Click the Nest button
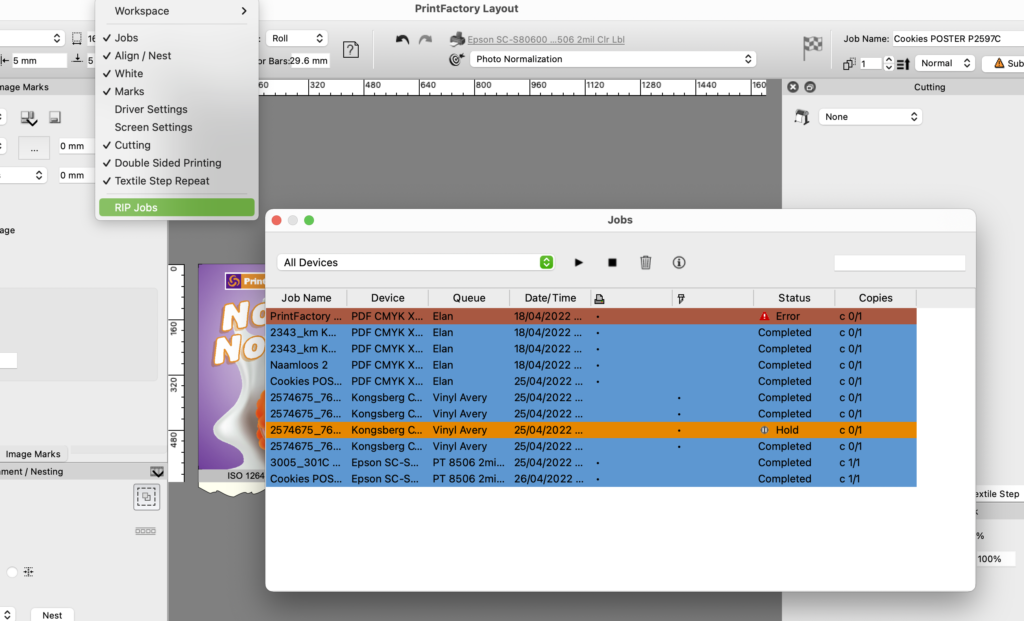1024x621 pixels. pos(52,615)
